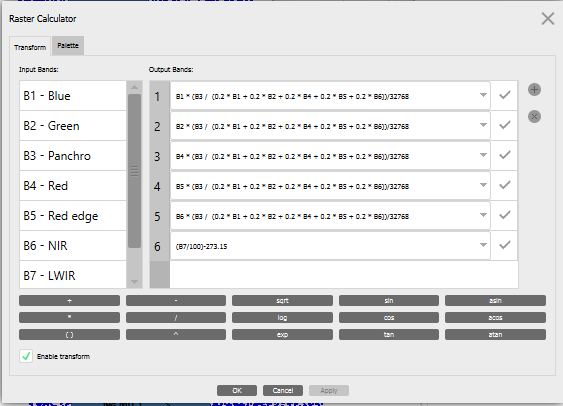Click the OK button
Viewport: 563px width, 406px height.
tap(237, 391)
